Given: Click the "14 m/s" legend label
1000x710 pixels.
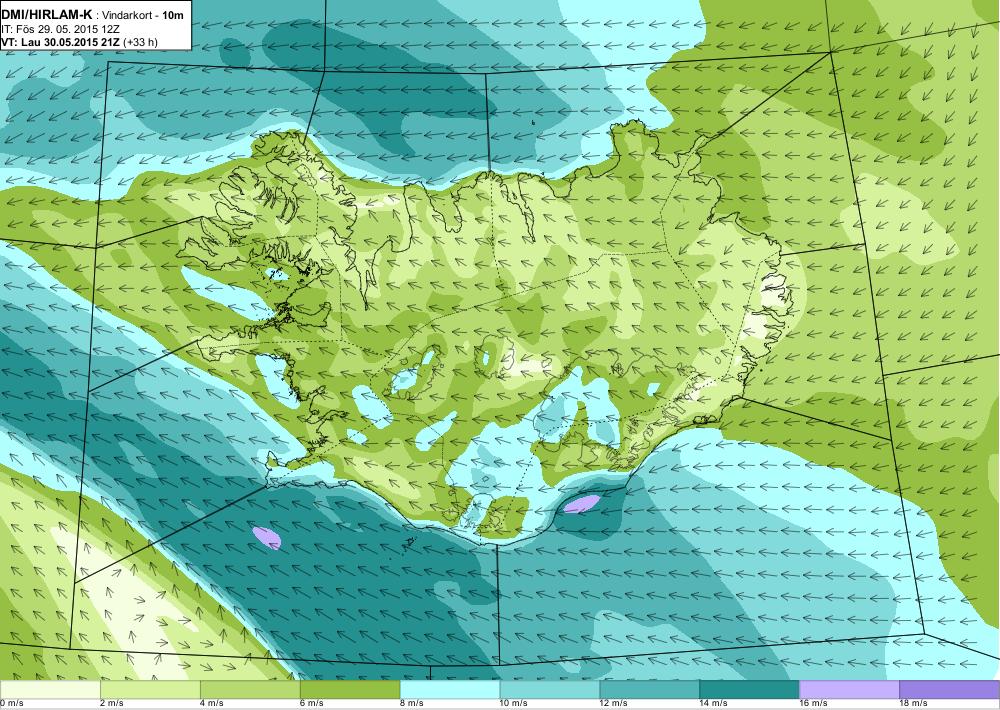Looking at the screenshot, I should (714, 704).
